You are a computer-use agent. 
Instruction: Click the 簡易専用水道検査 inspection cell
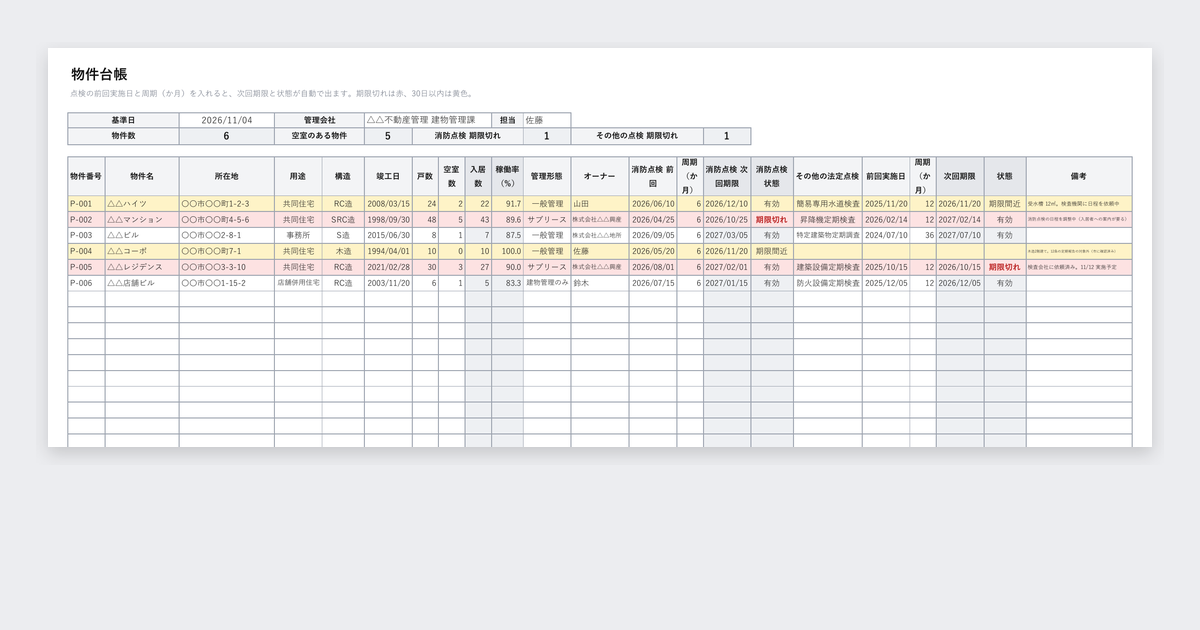pos(827,203)
